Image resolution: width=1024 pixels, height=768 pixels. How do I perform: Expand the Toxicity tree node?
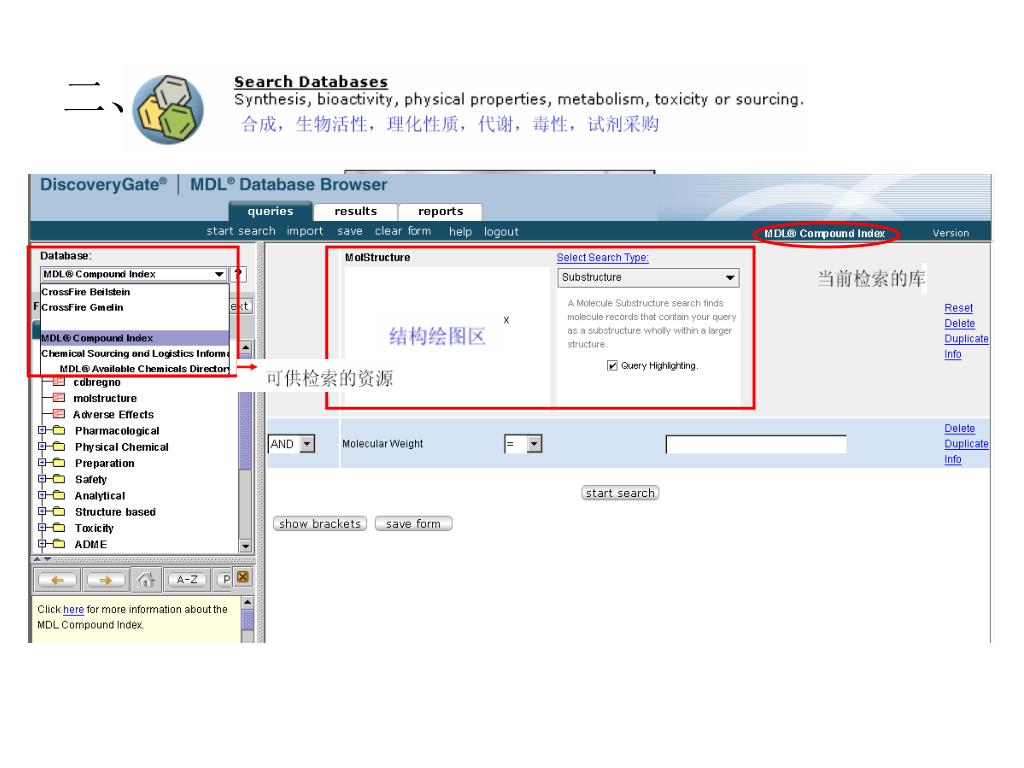[x=42, y=528]
